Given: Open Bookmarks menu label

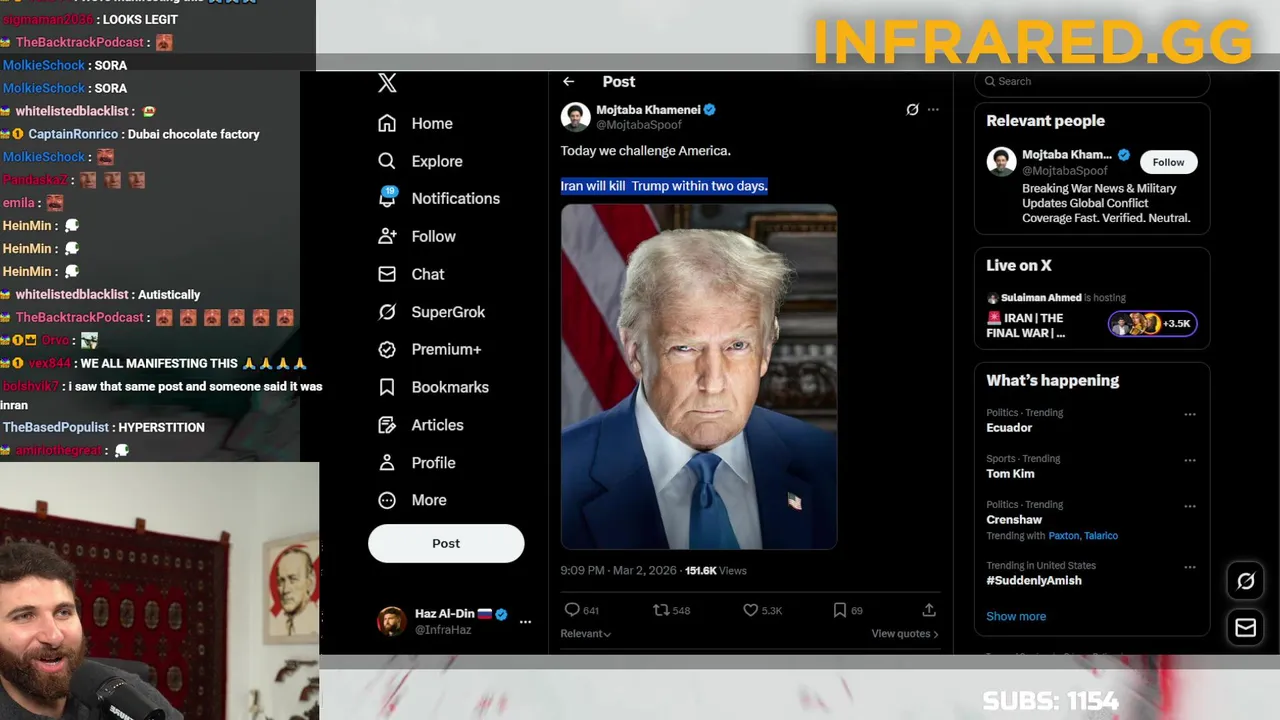Looking at the screenshot, I should coord(450,387).
